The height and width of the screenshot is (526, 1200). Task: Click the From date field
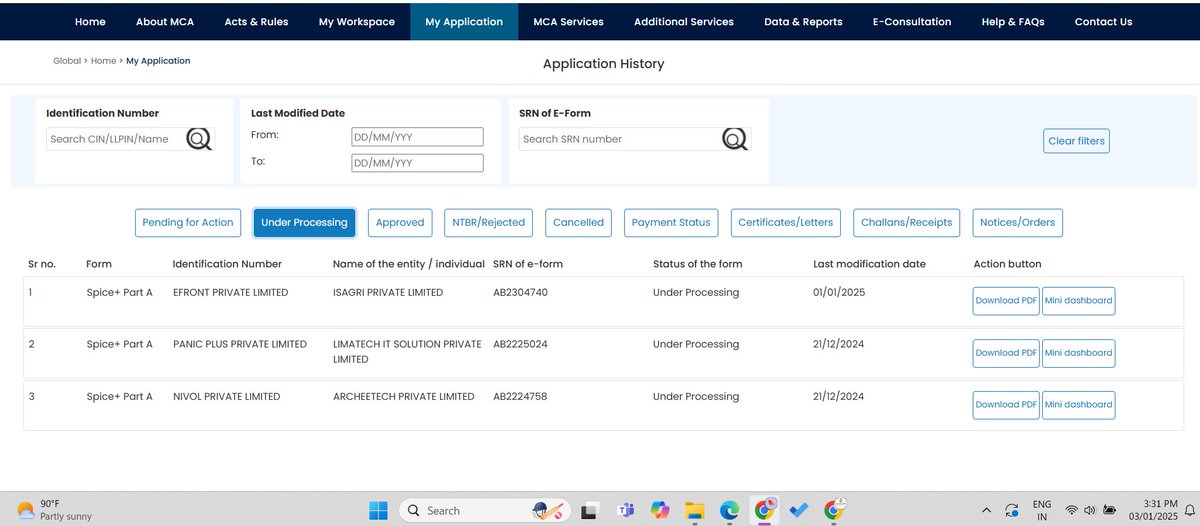pos(417,137)
